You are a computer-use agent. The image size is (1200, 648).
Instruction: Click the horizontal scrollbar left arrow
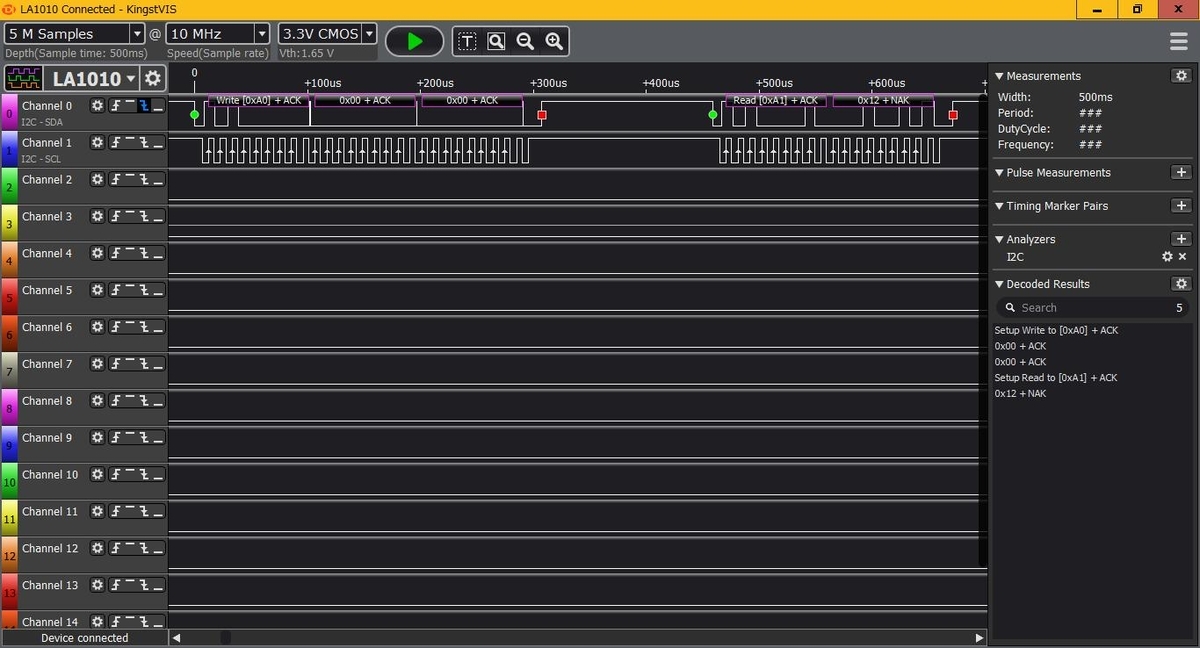click(x=177, y=638)
